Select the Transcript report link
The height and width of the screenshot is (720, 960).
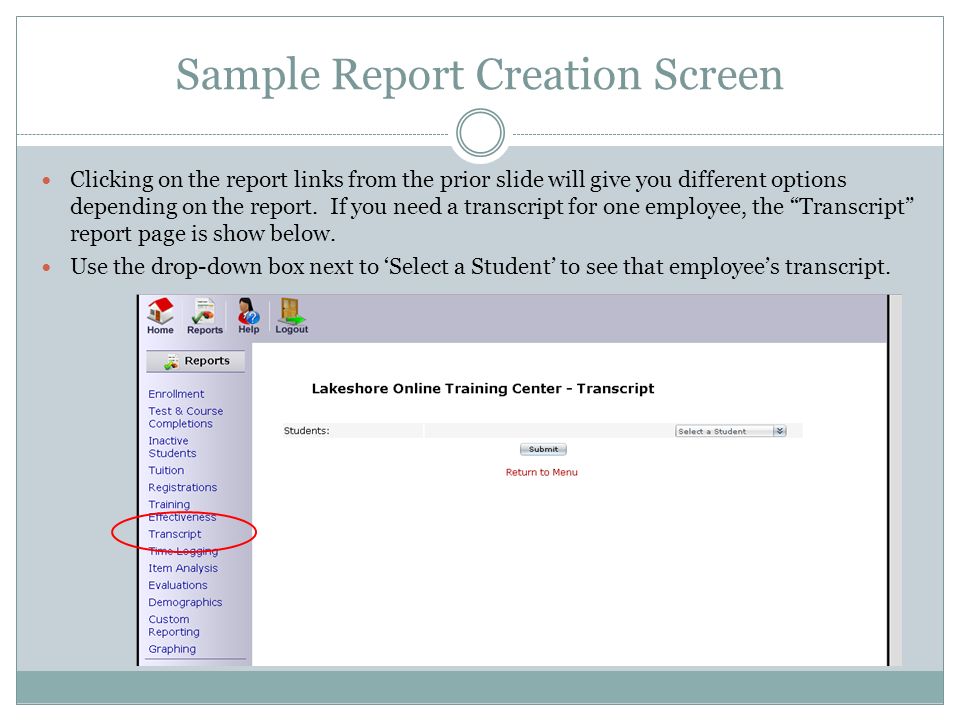tap(174, 534)
